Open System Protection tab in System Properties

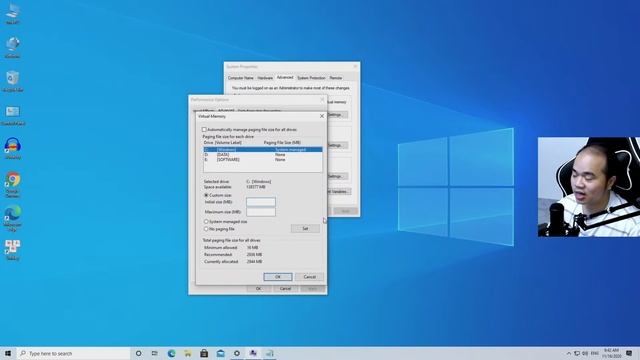(x=311, y=78)
